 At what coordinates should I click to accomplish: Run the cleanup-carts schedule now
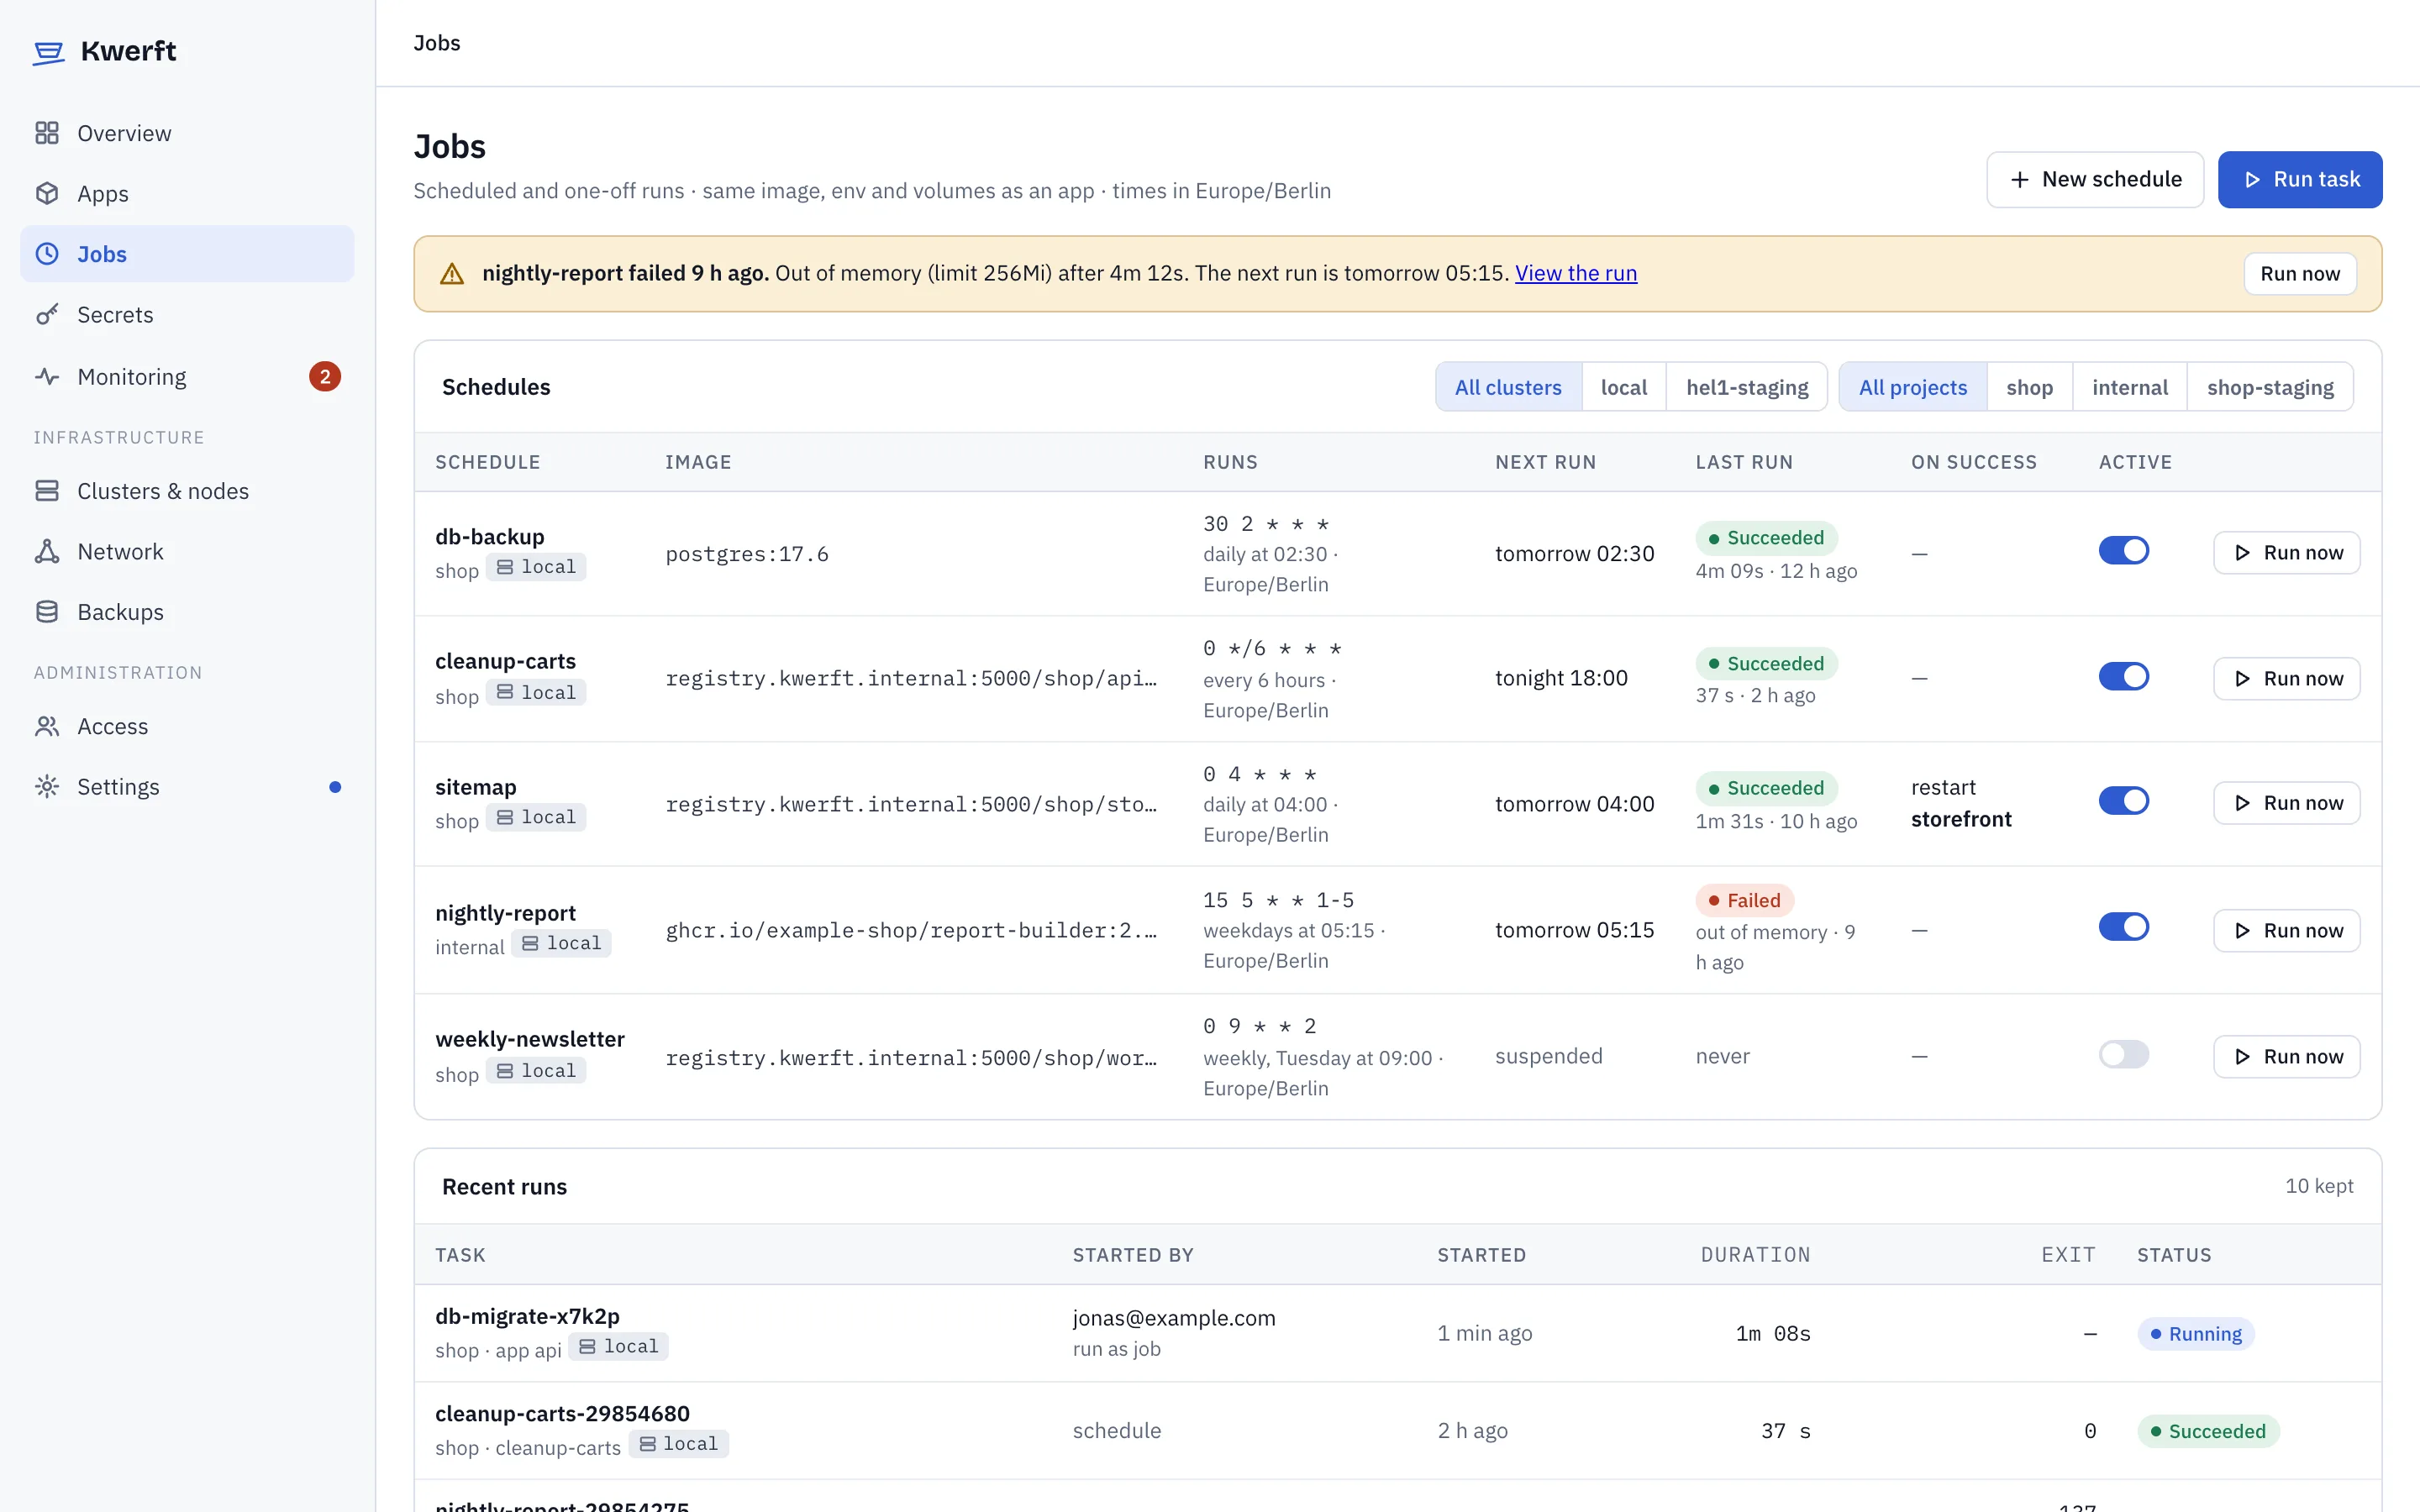click(2287, 678)
